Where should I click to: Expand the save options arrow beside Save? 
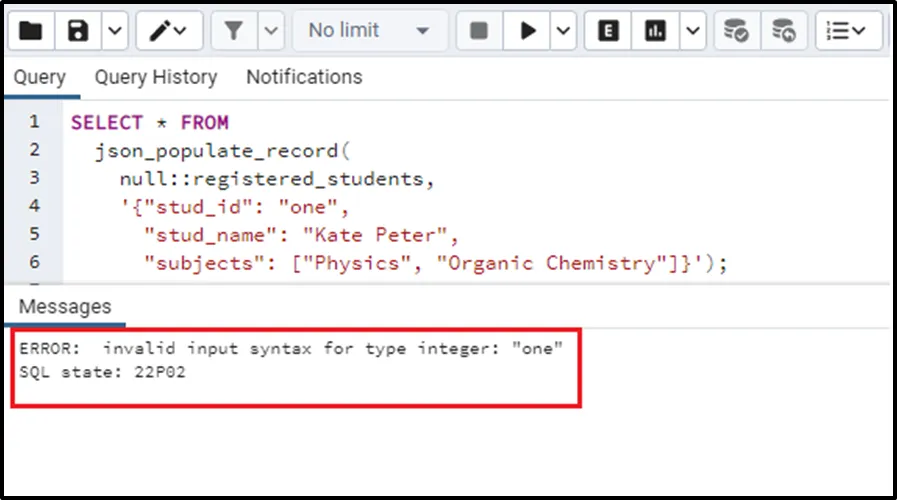(115, 31)
